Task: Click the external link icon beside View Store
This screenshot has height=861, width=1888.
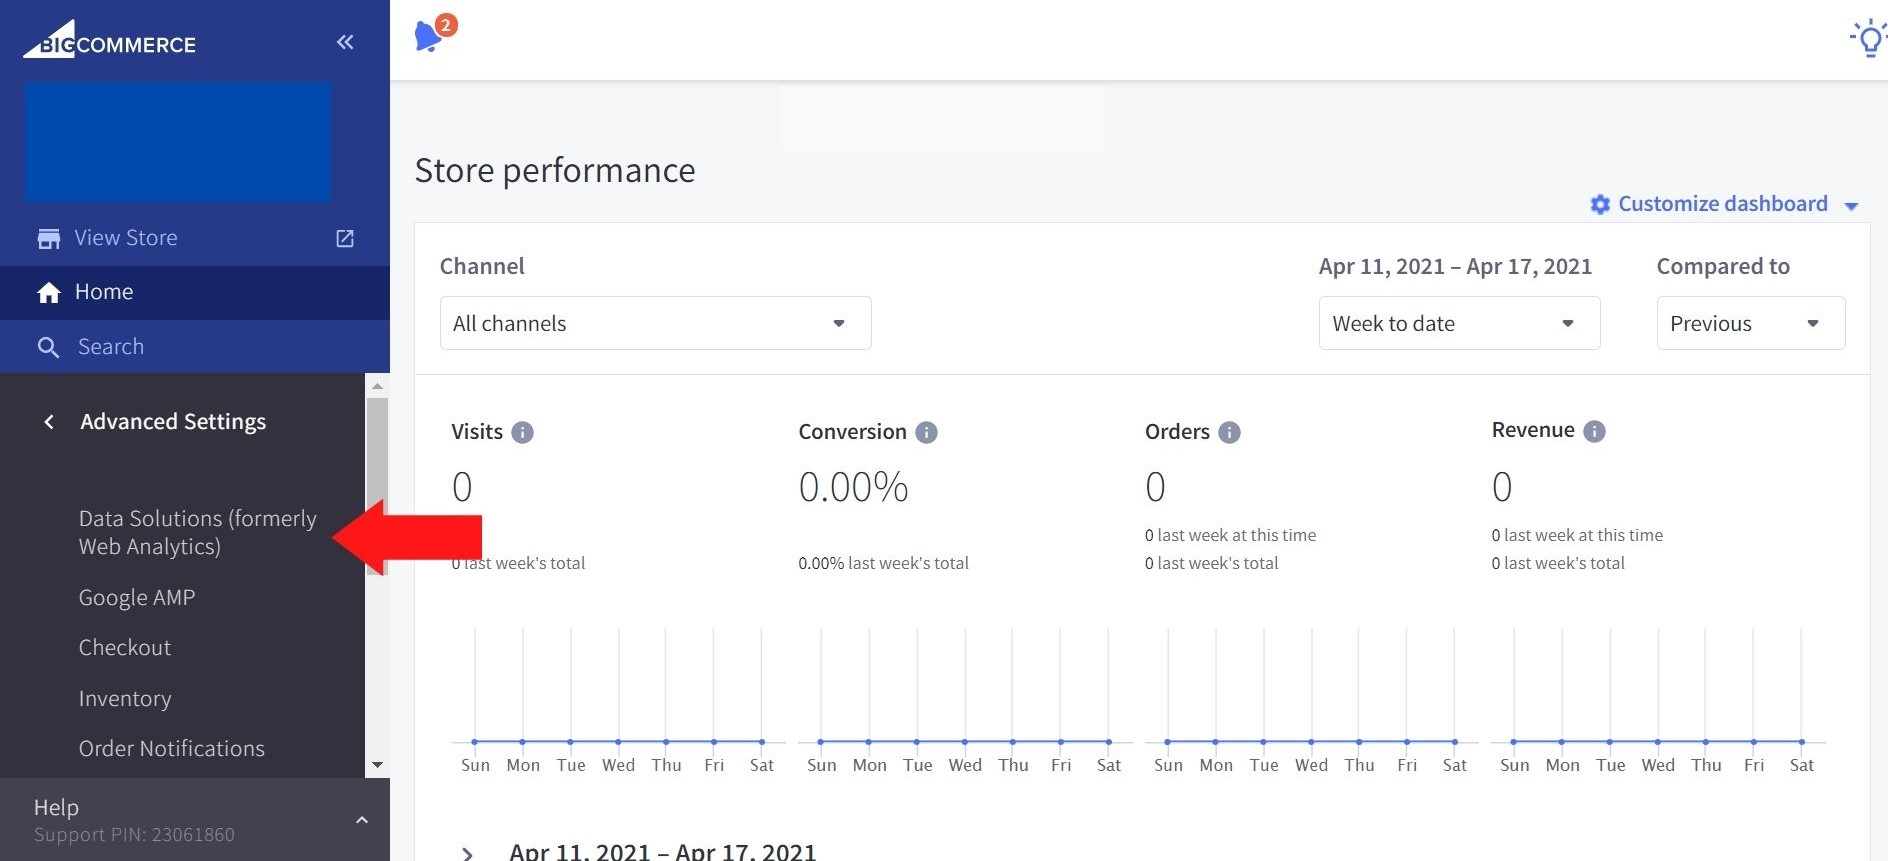Action: pos(345,238)
